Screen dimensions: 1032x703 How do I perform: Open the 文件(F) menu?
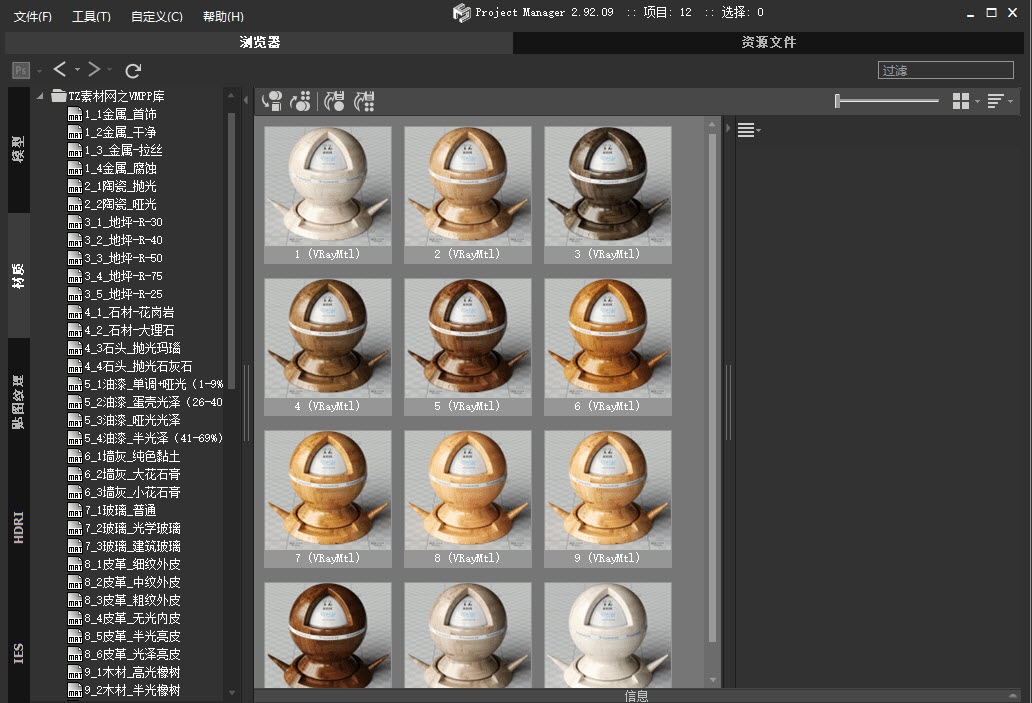point(33,16)
